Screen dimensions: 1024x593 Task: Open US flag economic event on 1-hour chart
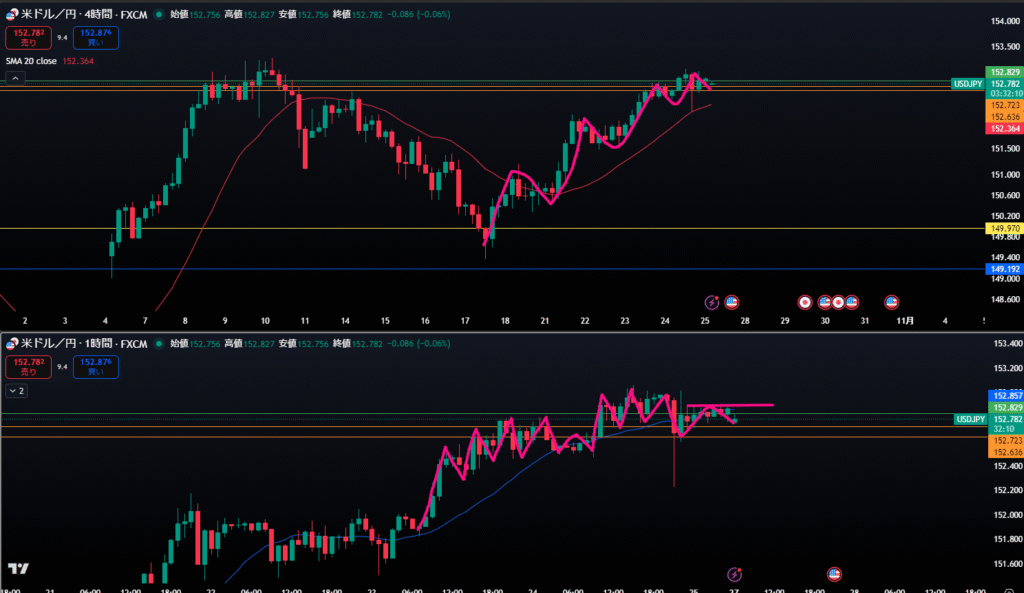pos(834,574)
